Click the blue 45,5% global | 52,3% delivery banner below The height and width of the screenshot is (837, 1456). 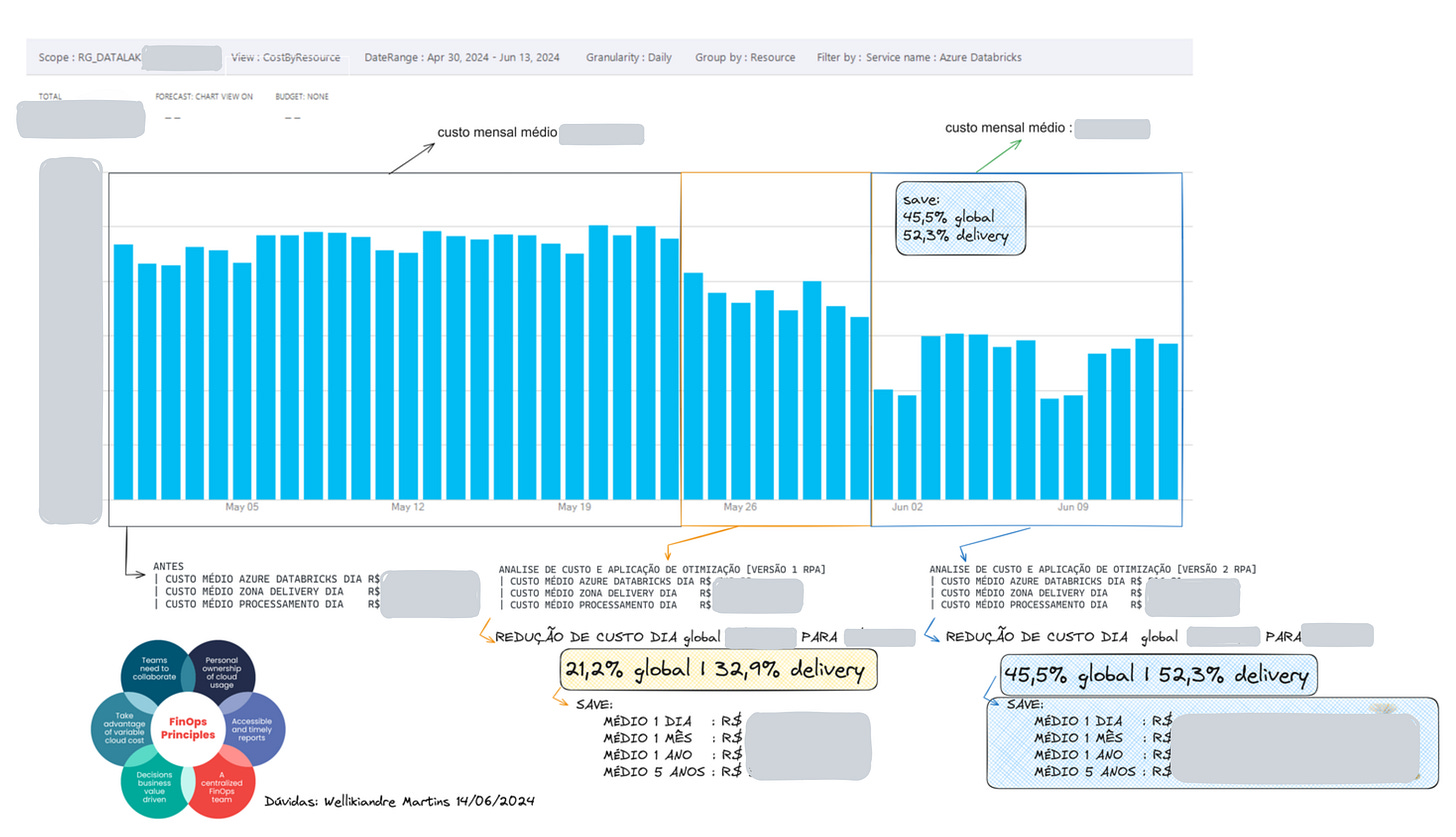[1158, 675]
